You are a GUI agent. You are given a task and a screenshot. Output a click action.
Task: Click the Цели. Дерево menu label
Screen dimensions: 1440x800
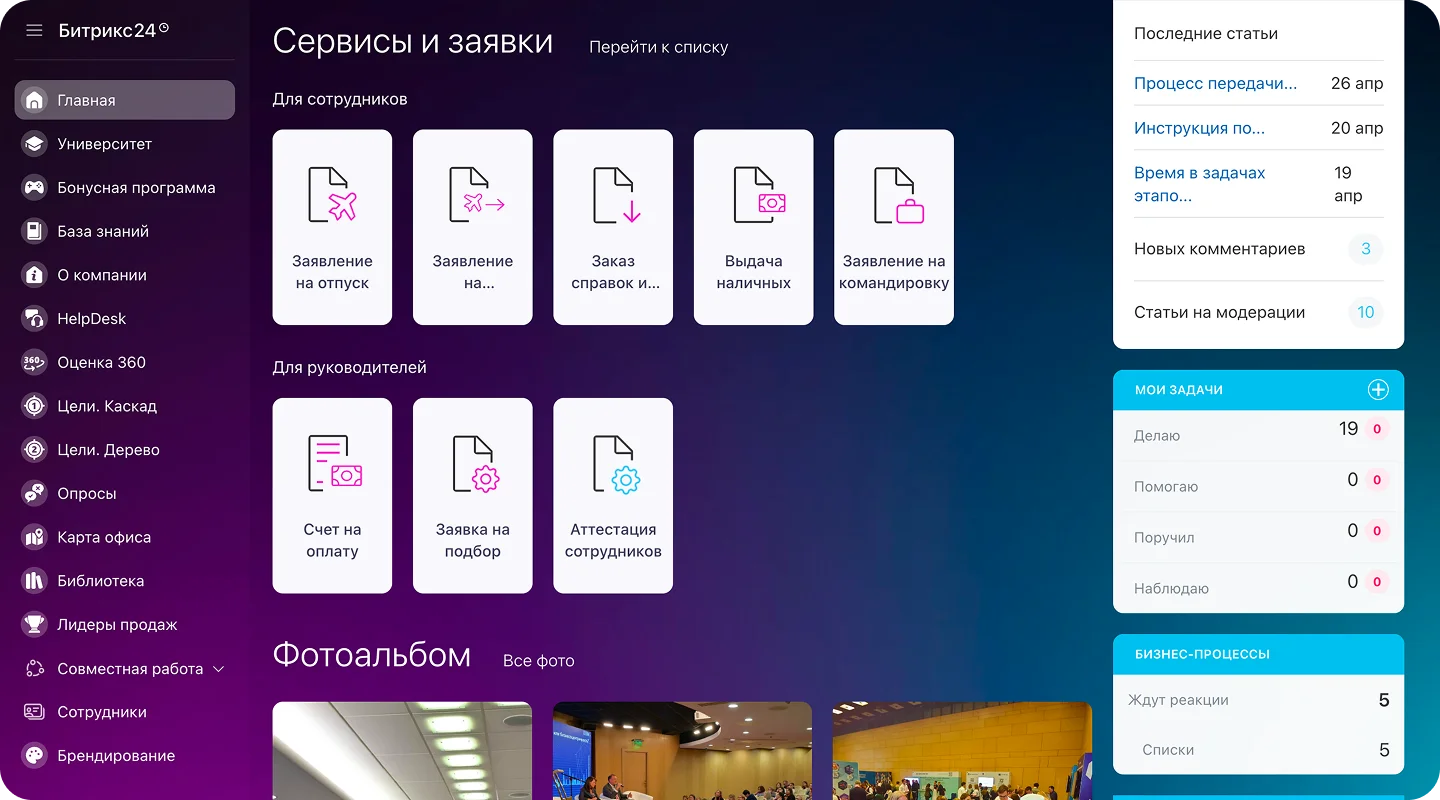click(x=109, y=450)
